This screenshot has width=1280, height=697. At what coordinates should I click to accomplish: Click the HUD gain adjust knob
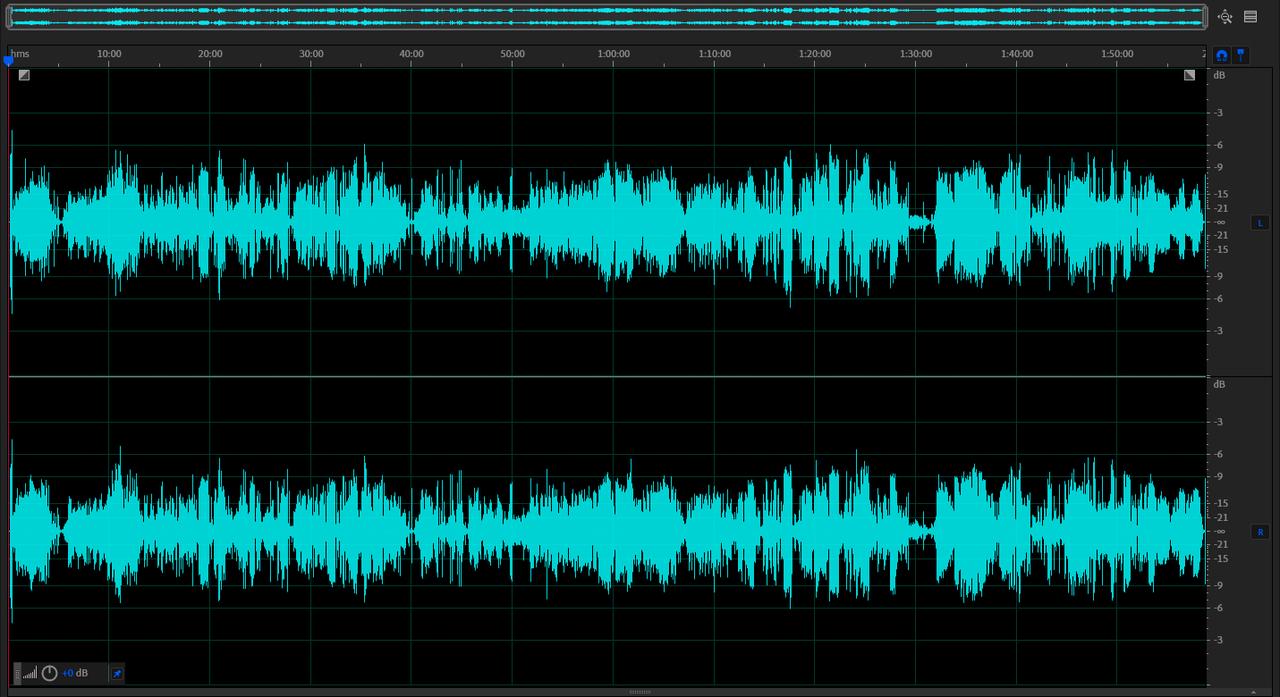coord(50,673)
